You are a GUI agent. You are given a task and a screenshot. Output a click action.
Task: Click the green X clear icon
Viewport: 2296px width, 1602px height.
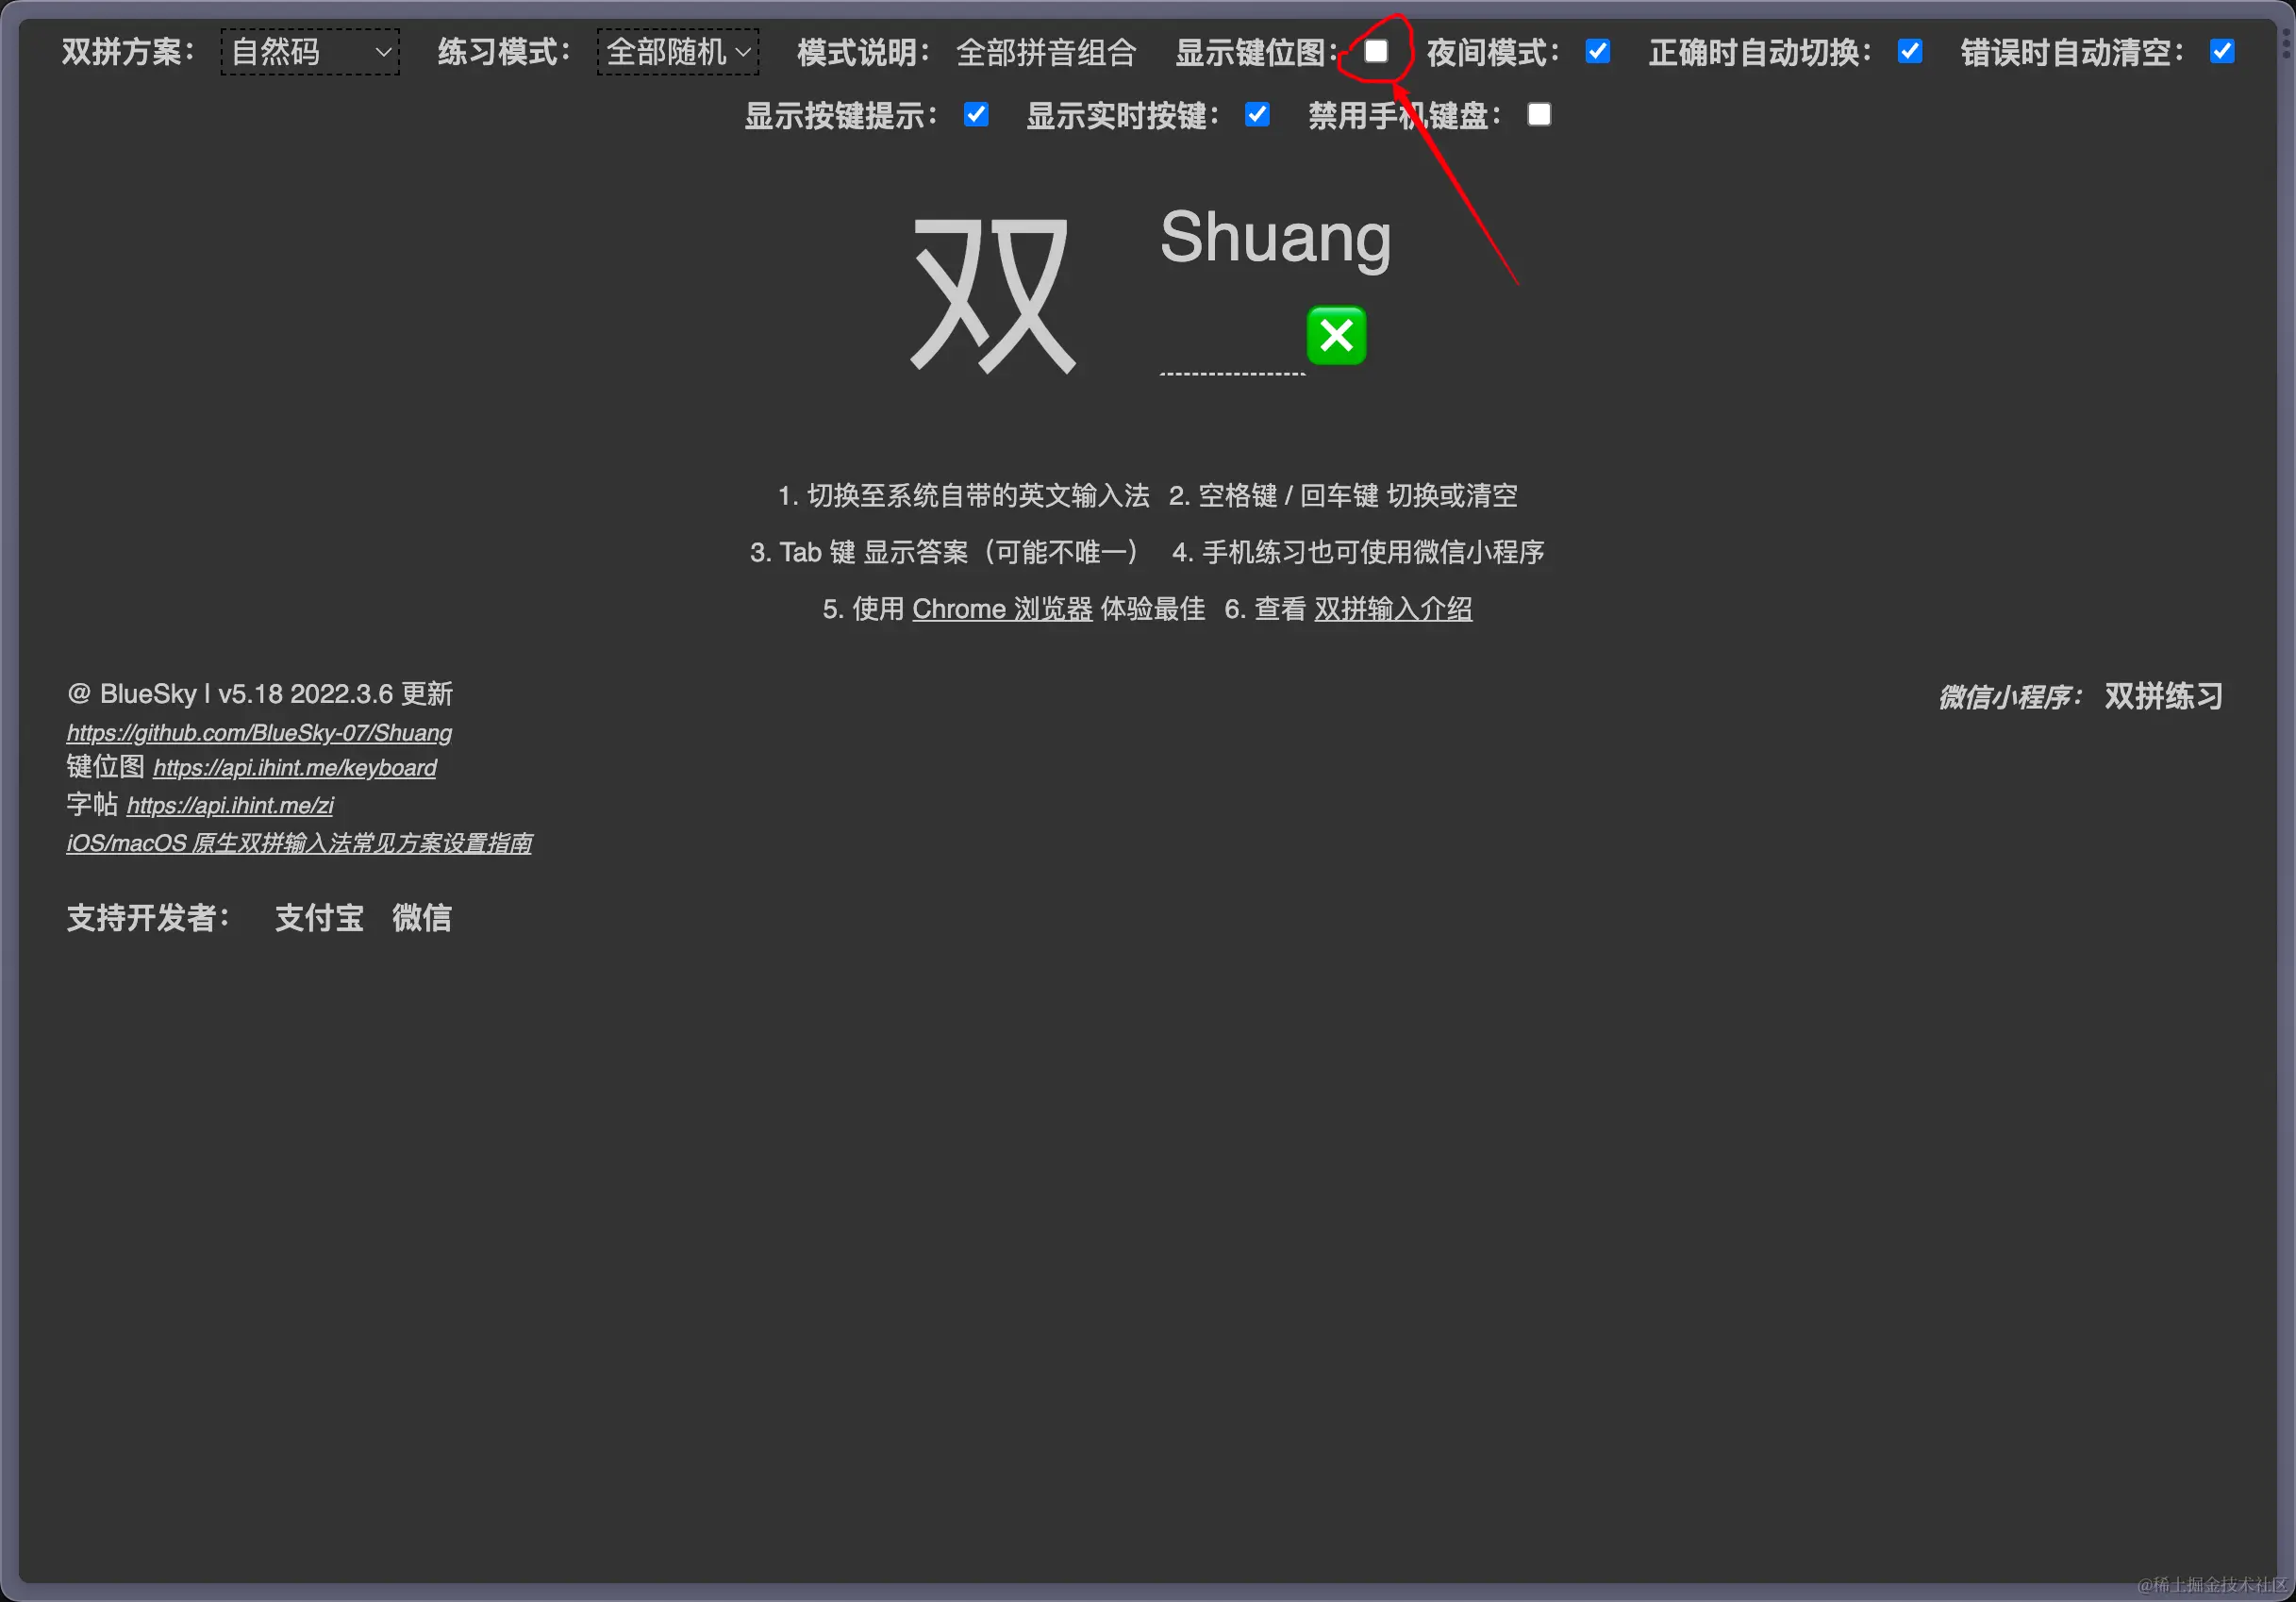1336,336
